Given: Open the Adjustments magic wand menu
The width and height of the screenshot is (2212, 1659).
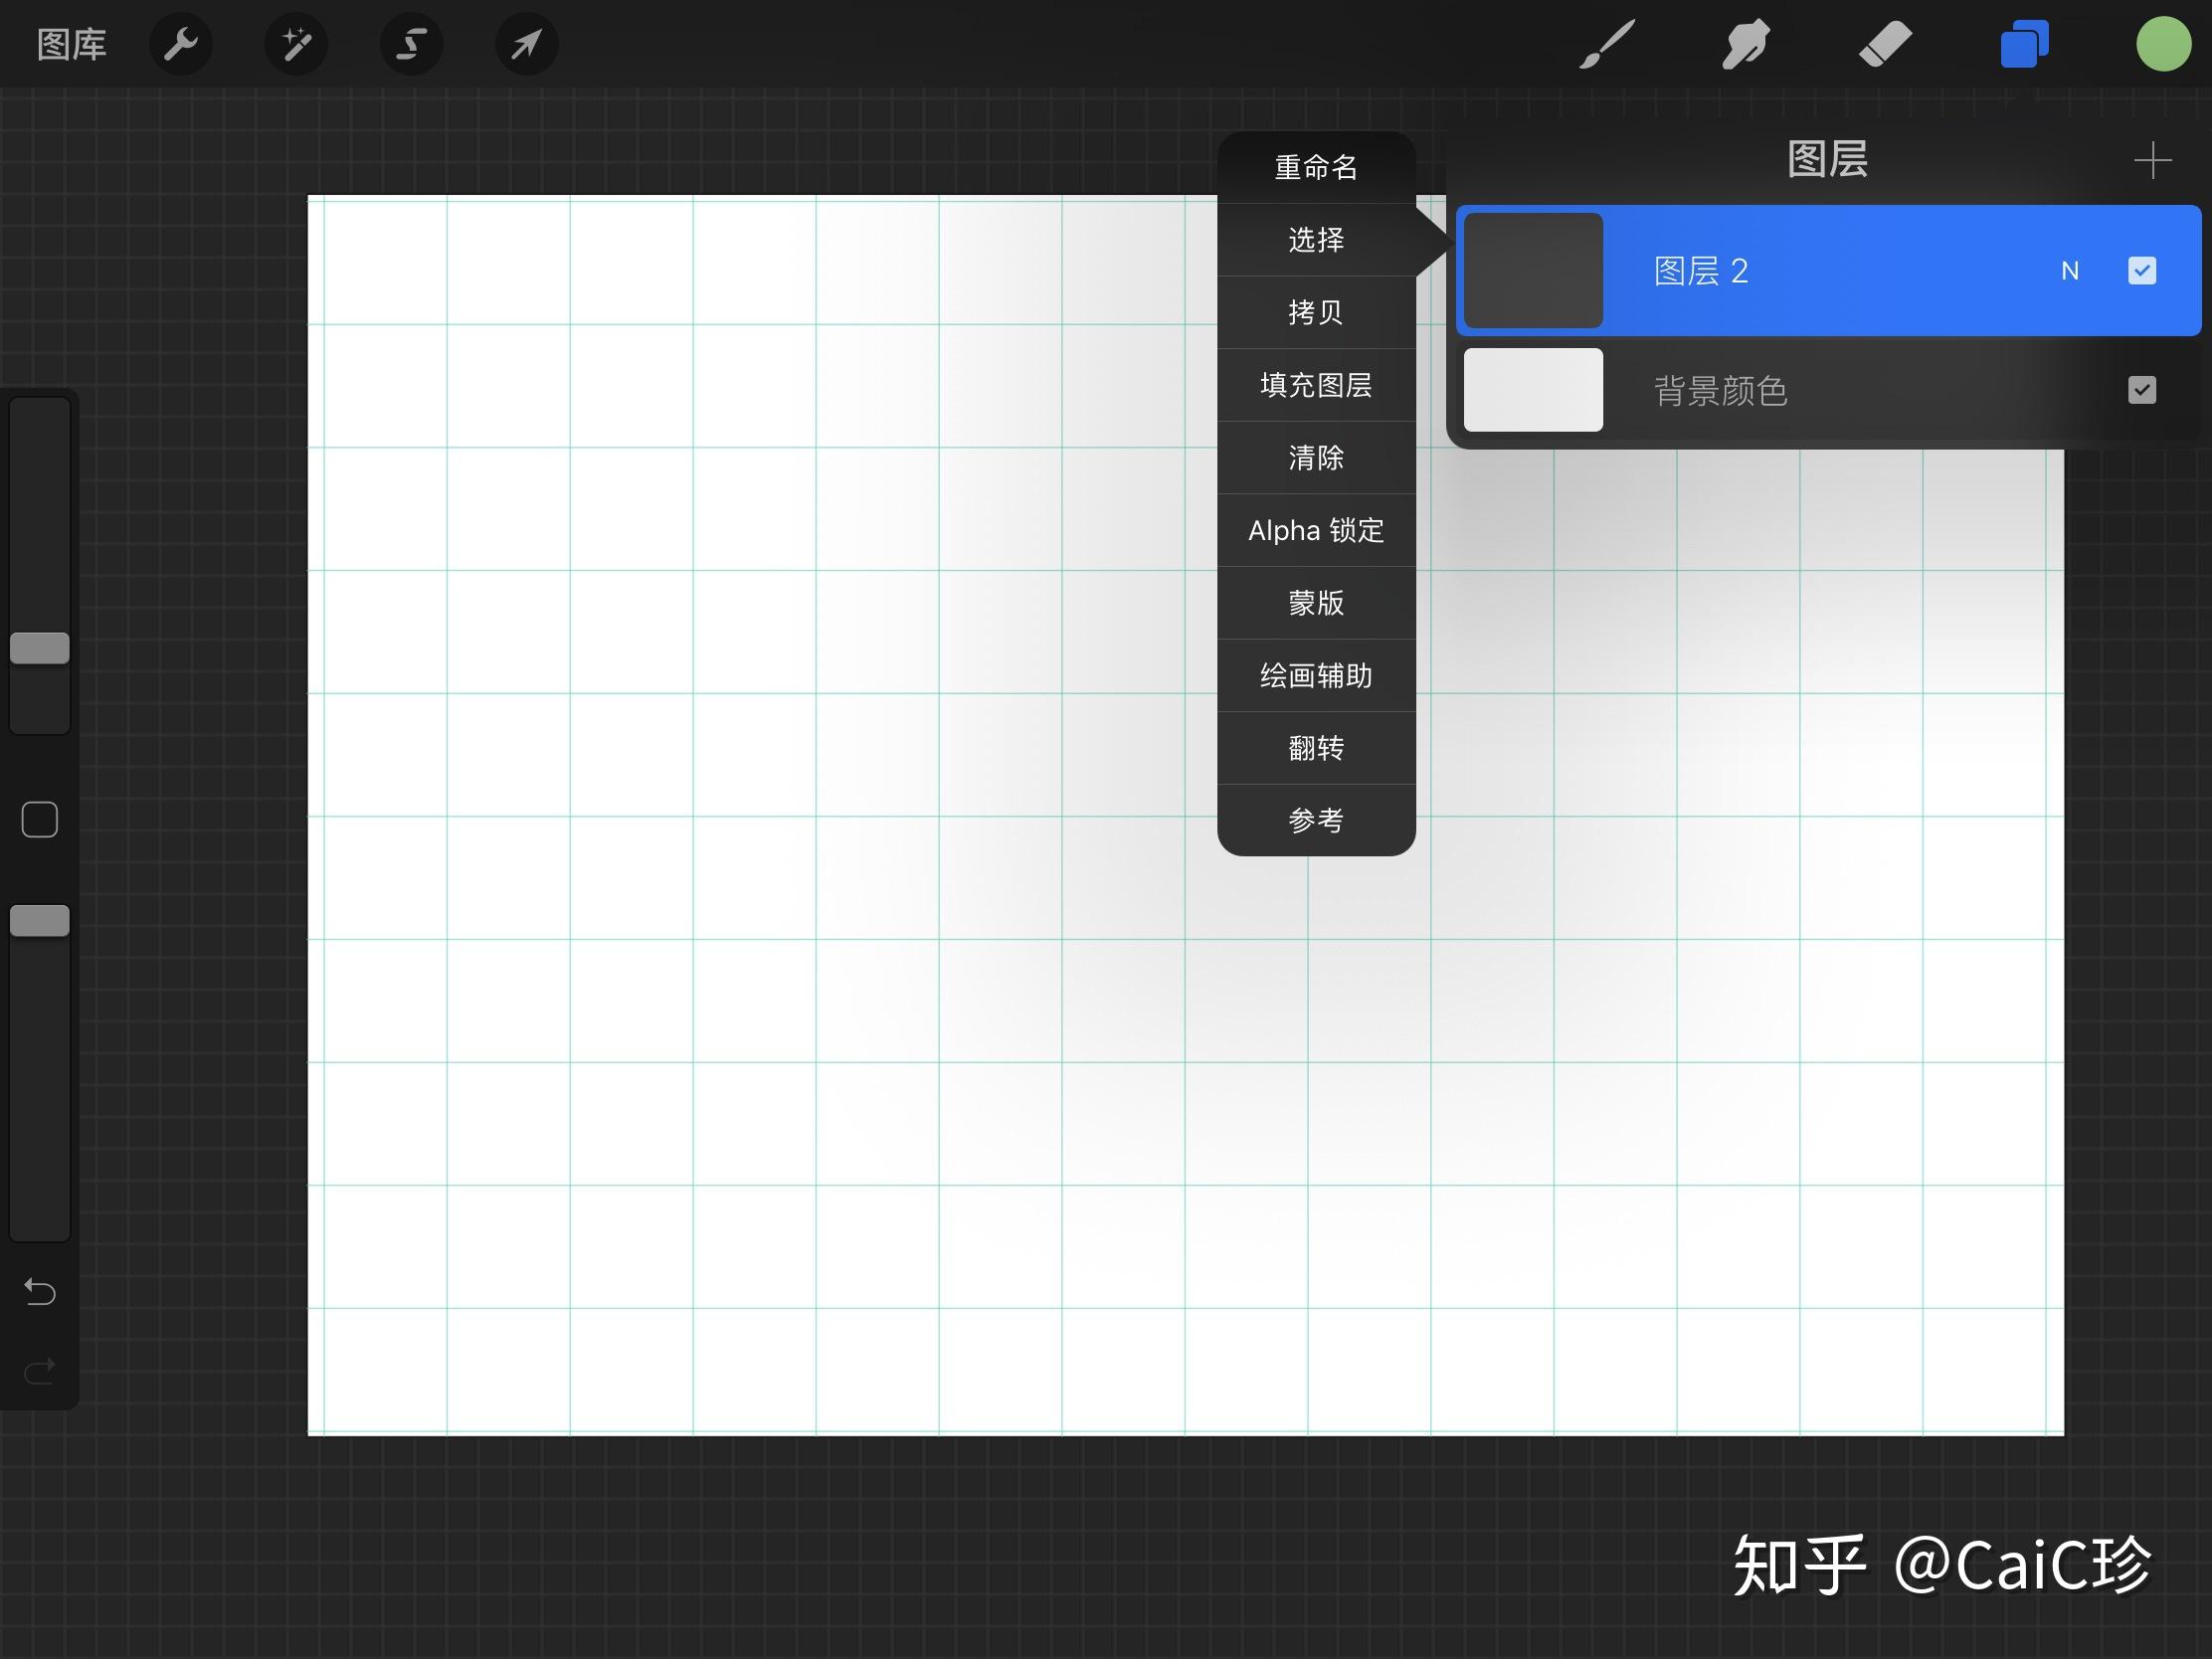Looking at the screenshot, I should [296, 44].
